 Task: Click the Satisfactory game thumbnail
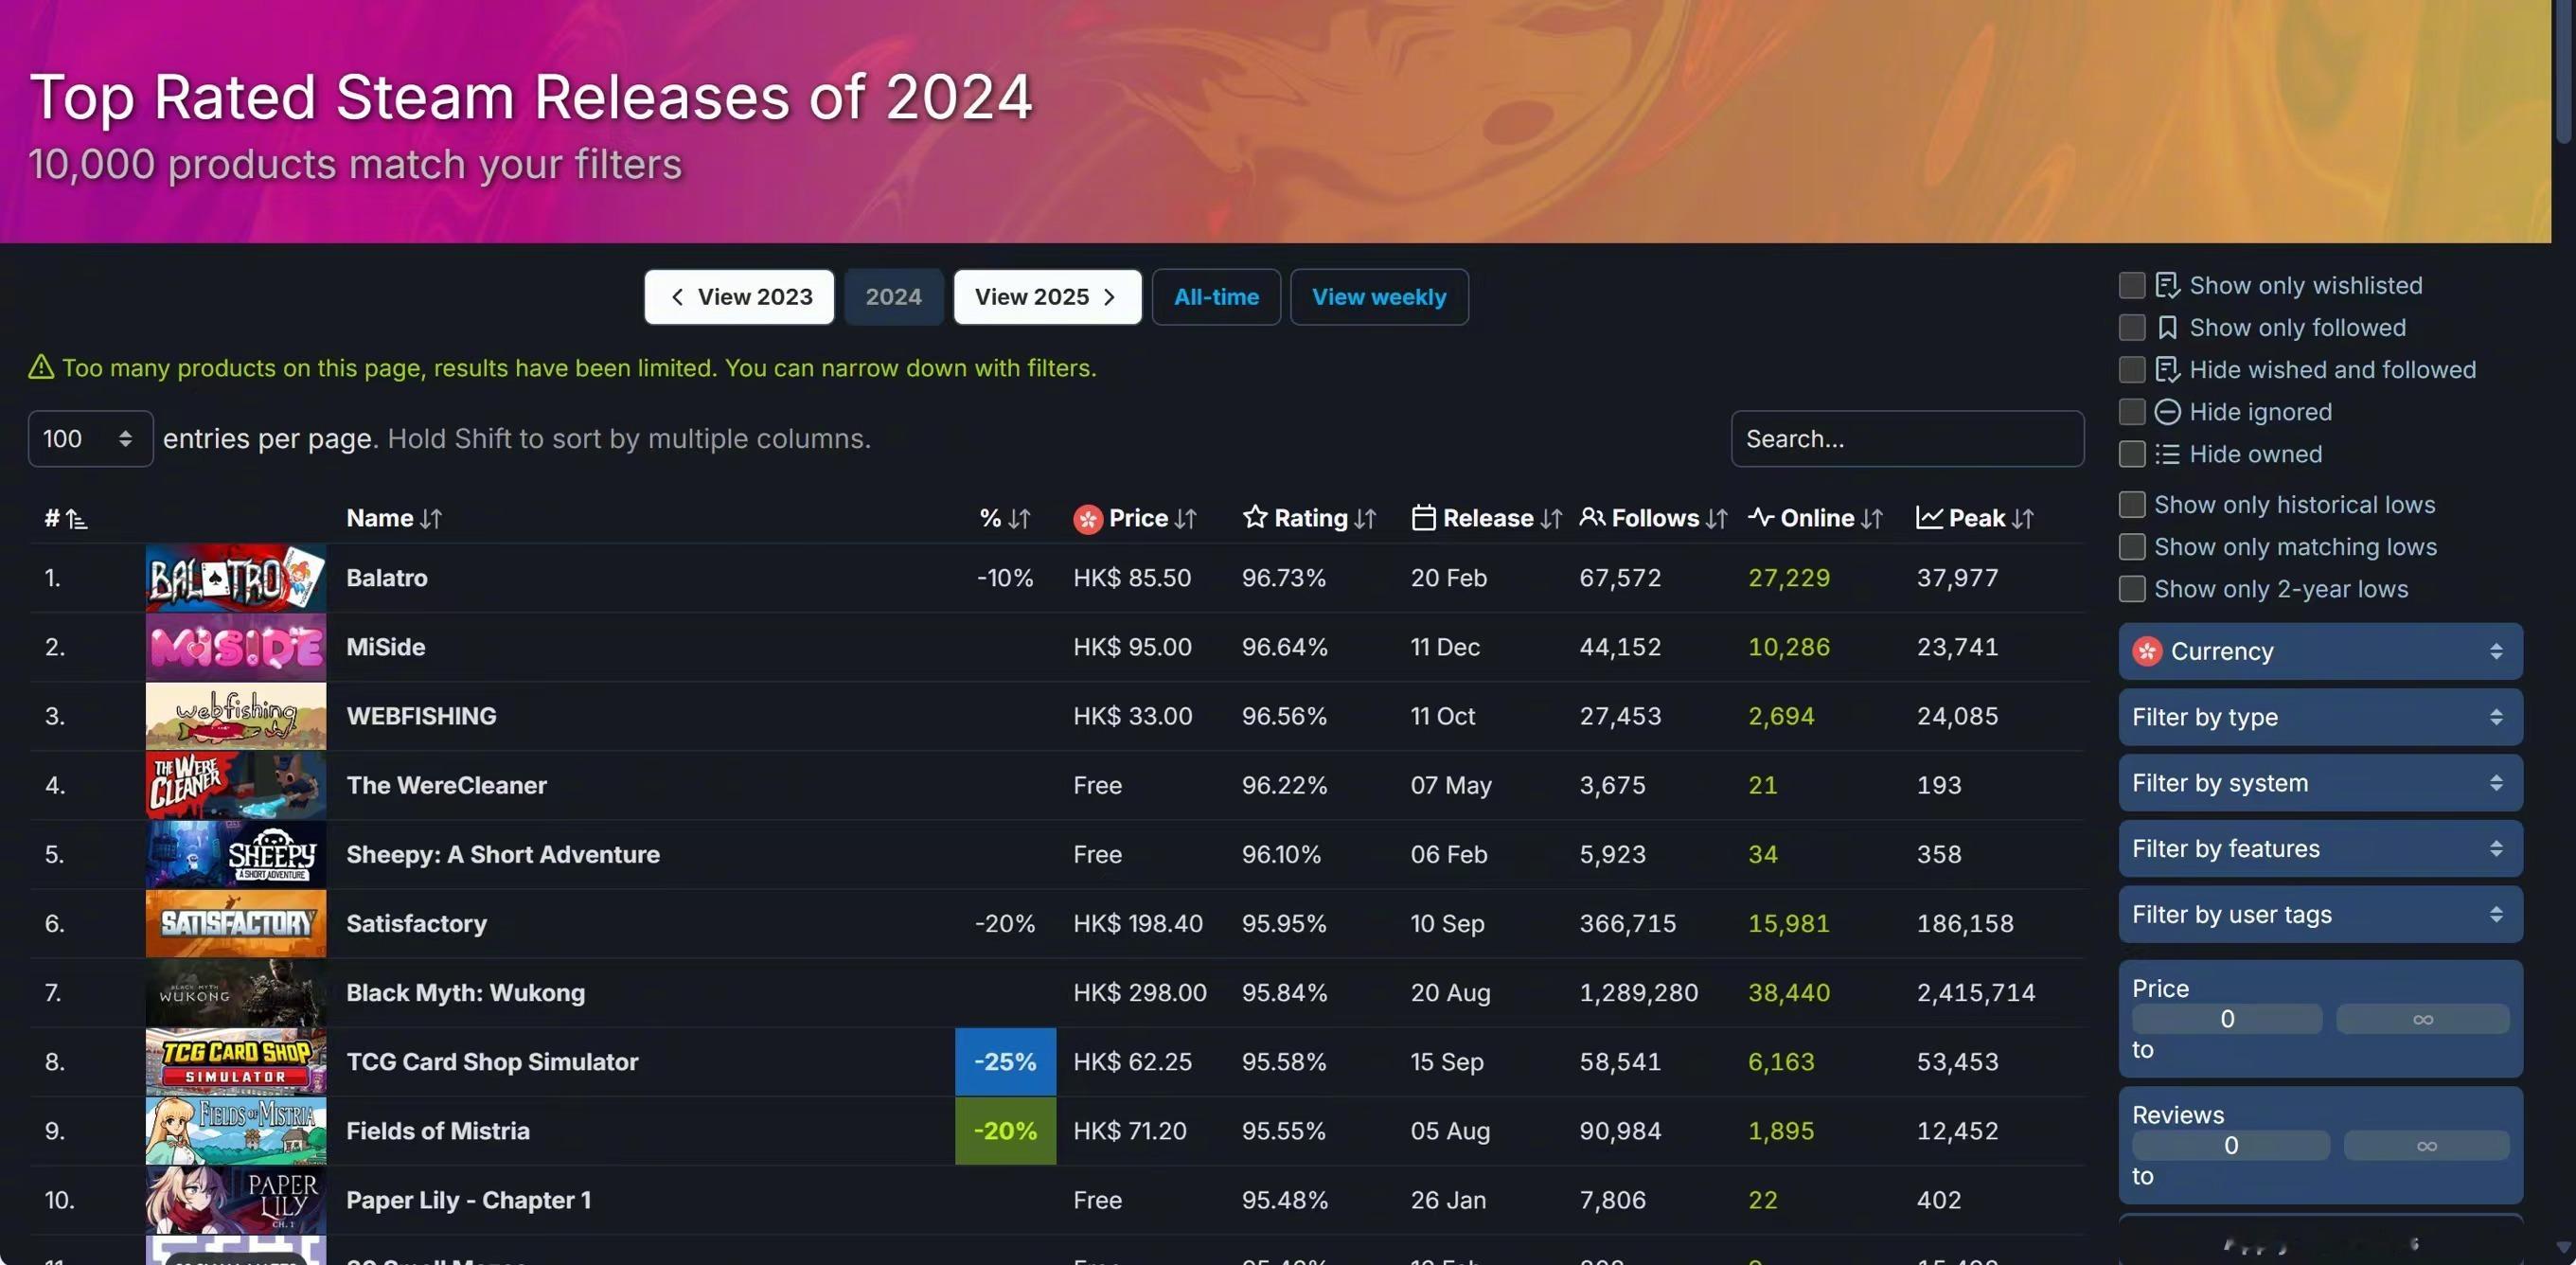pos(236,924)
